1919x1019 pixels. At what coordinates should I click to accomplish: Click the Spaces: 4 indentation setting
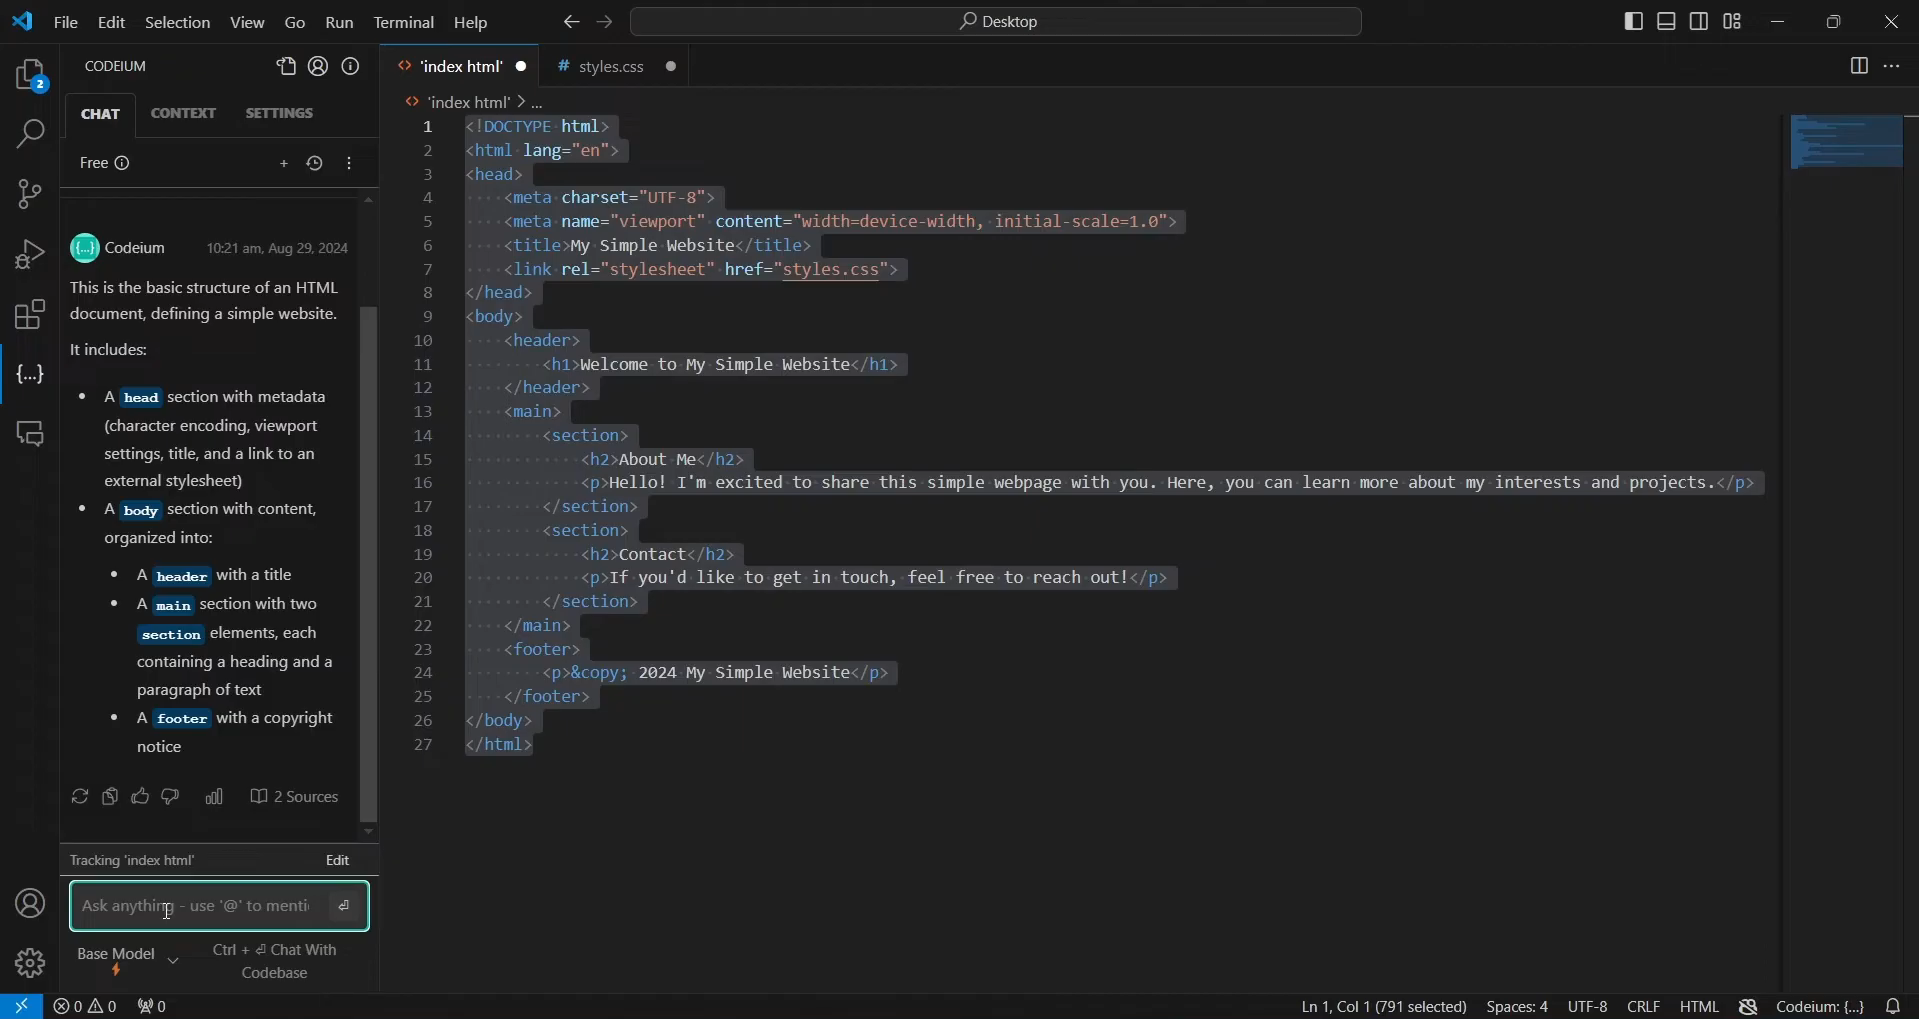(1517, 1007)
